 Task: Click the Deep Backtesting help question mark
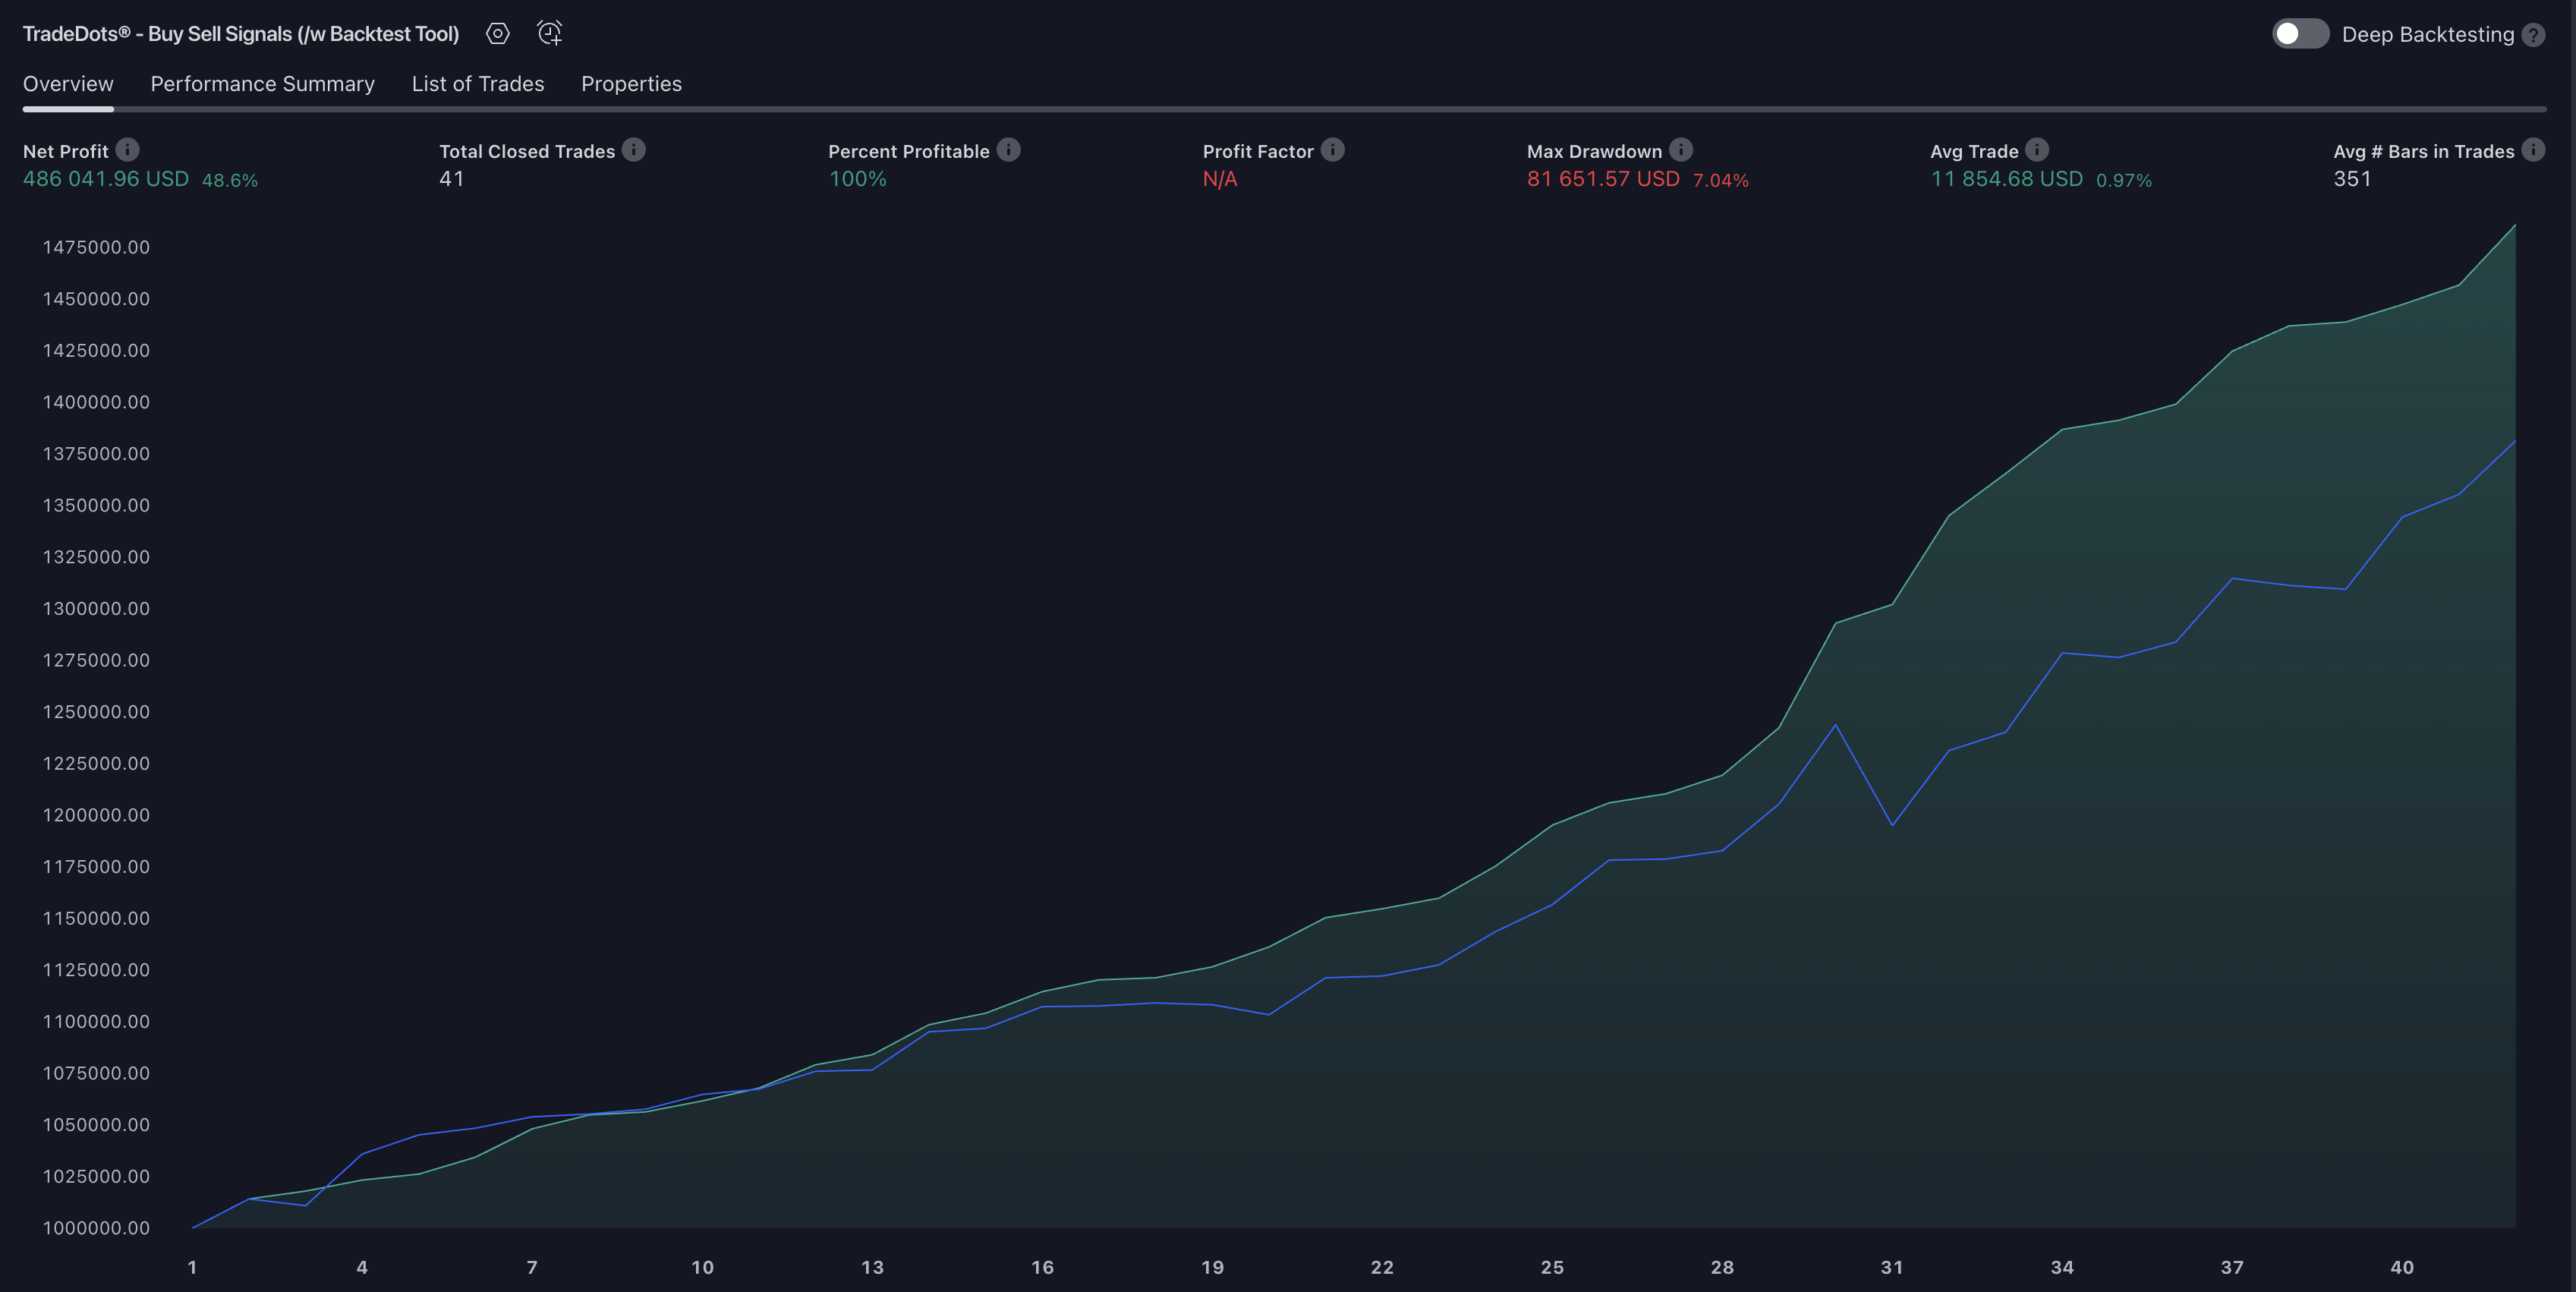2533,35
